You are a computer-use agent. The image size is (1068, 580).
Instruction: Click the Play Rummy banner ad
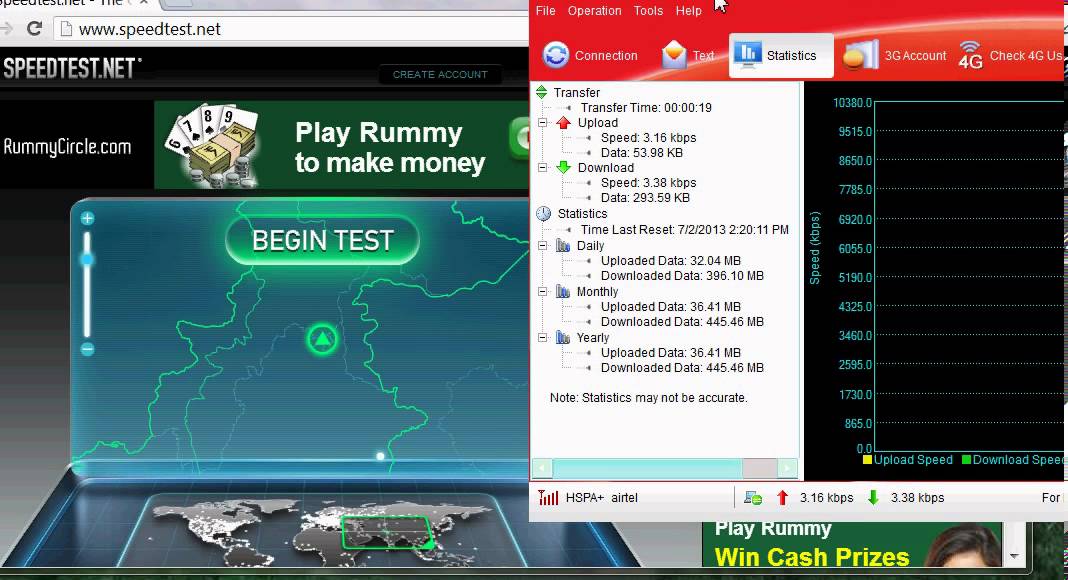(x=342, y=145)
